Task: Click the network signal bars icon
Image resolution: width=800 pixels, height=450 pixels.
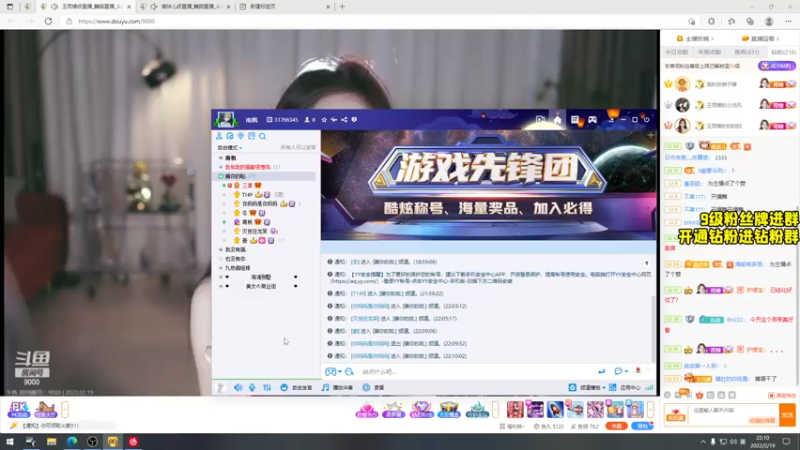Action: coord(649,388)
